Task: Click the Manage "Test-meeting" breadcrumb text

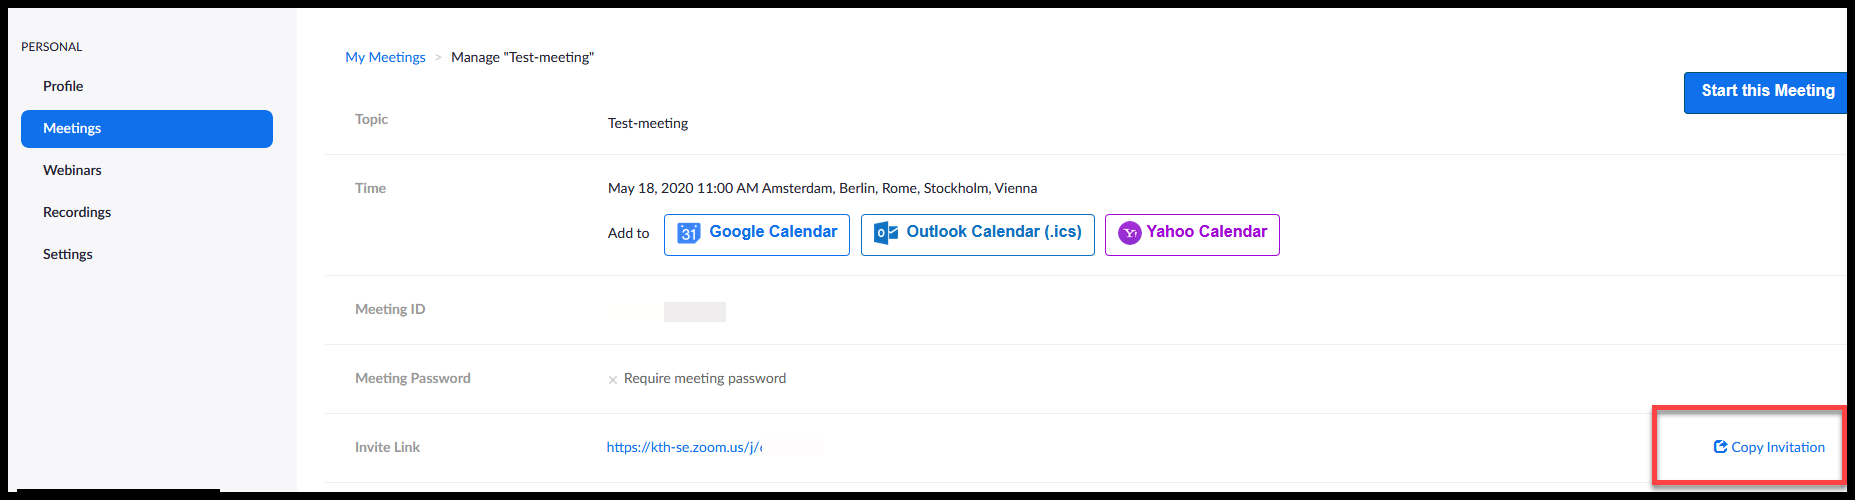Action: [522, 57]
